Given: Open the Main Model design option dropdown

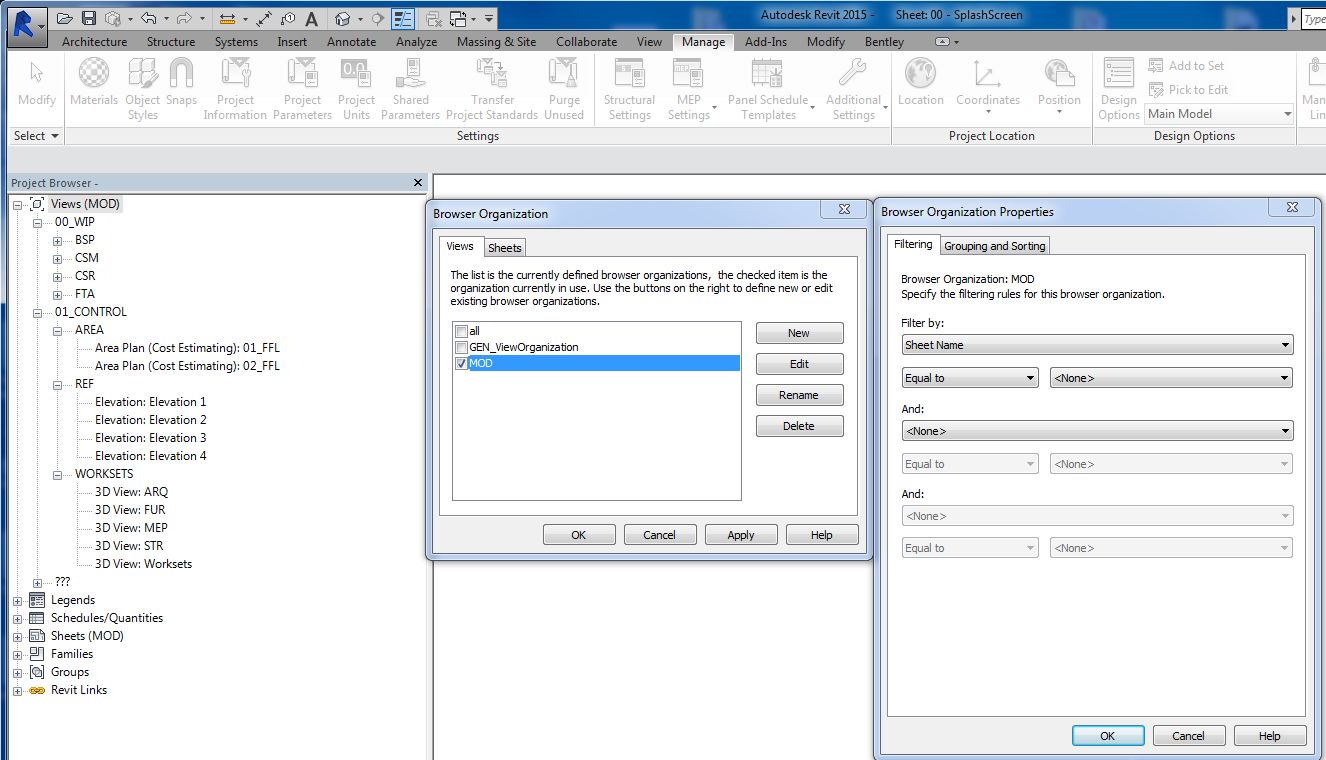Looking at the screenshot, I should pyautogui.click(x=1220, y=114).
